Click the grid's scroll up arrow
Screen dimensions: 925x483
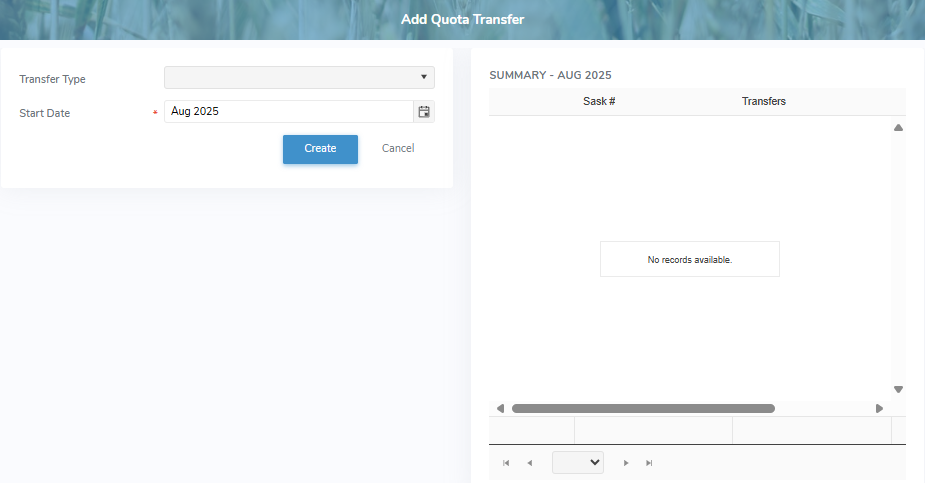[898, 128]
